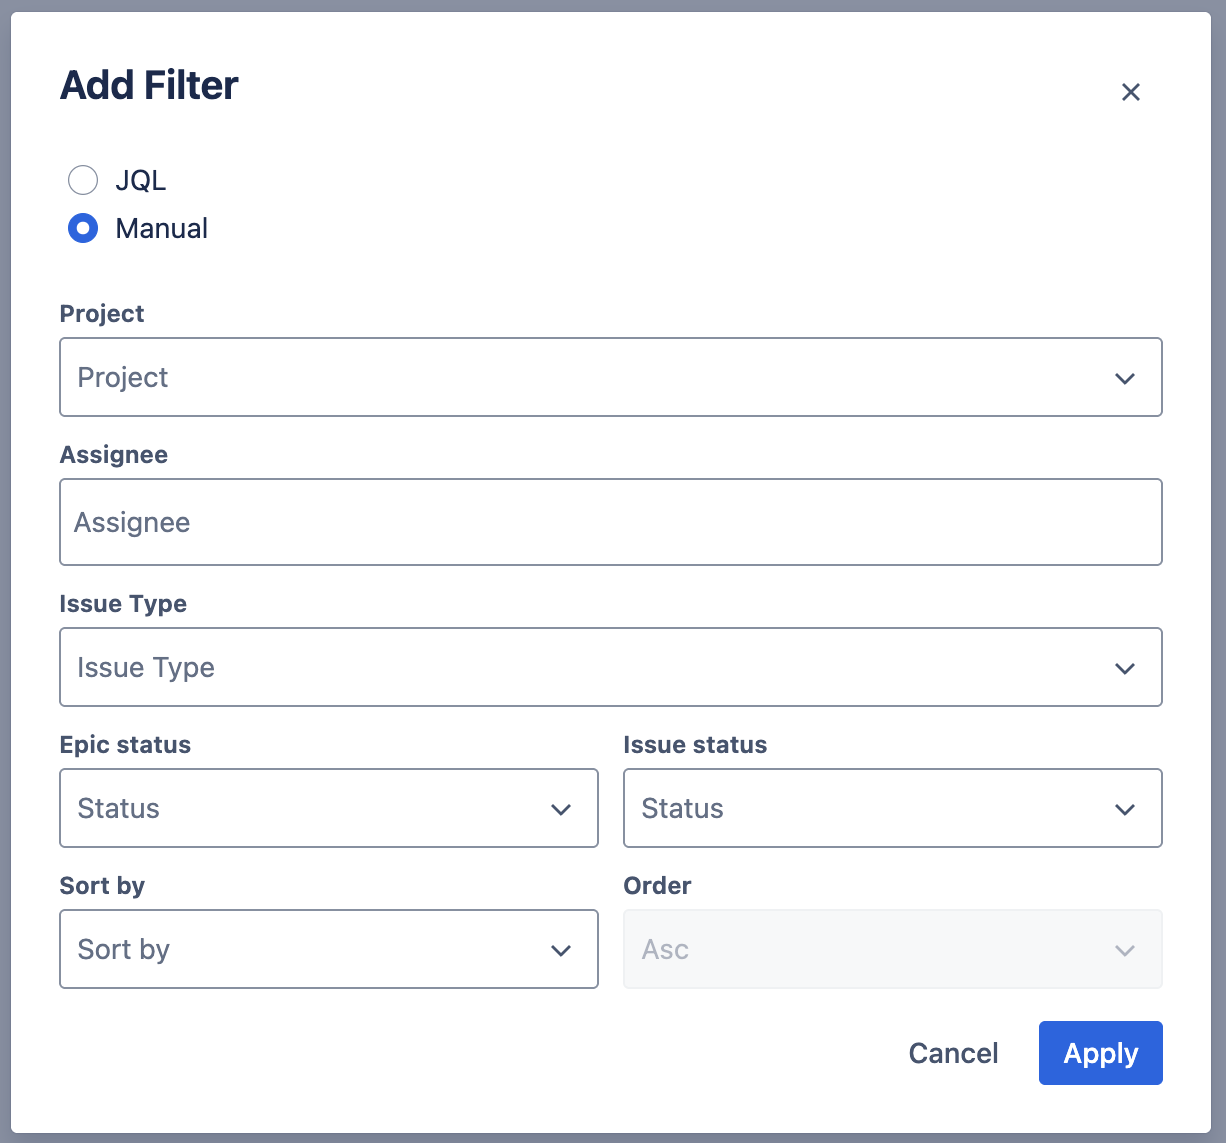The height and width of the screenshot is (1143, 1226).
Task: Apply the filter settings
Action: pos(1100,1053)
